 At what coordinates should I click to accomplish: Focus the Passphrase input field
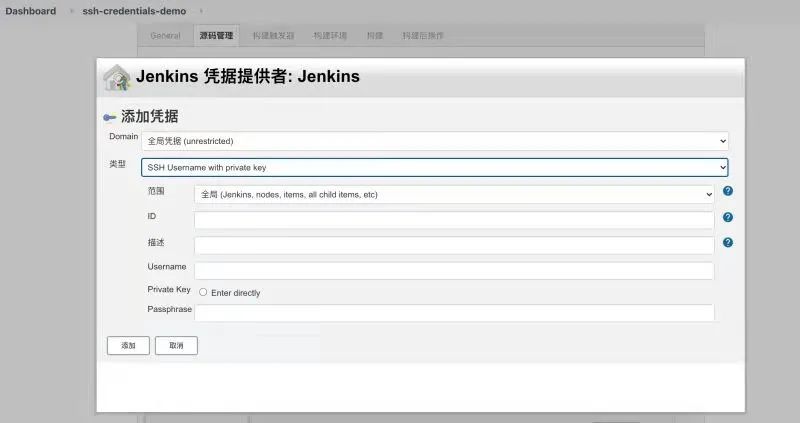(454, 313)
